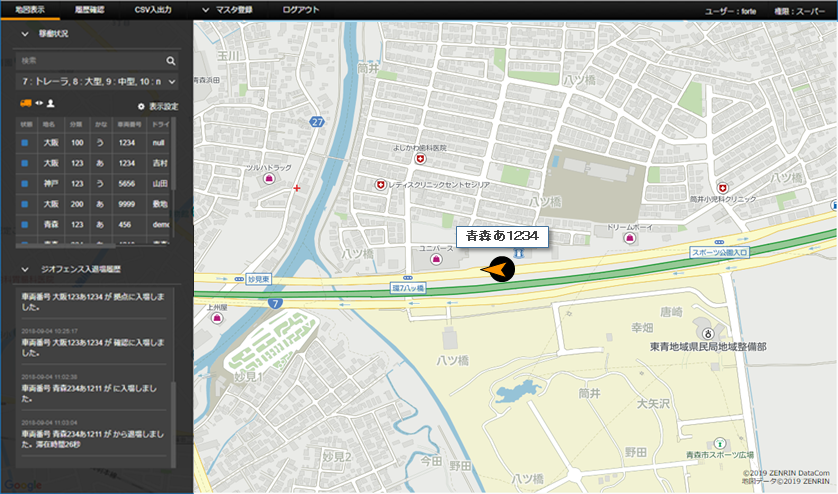Collapse the 稼働状況 section

(x=24, y=33)
